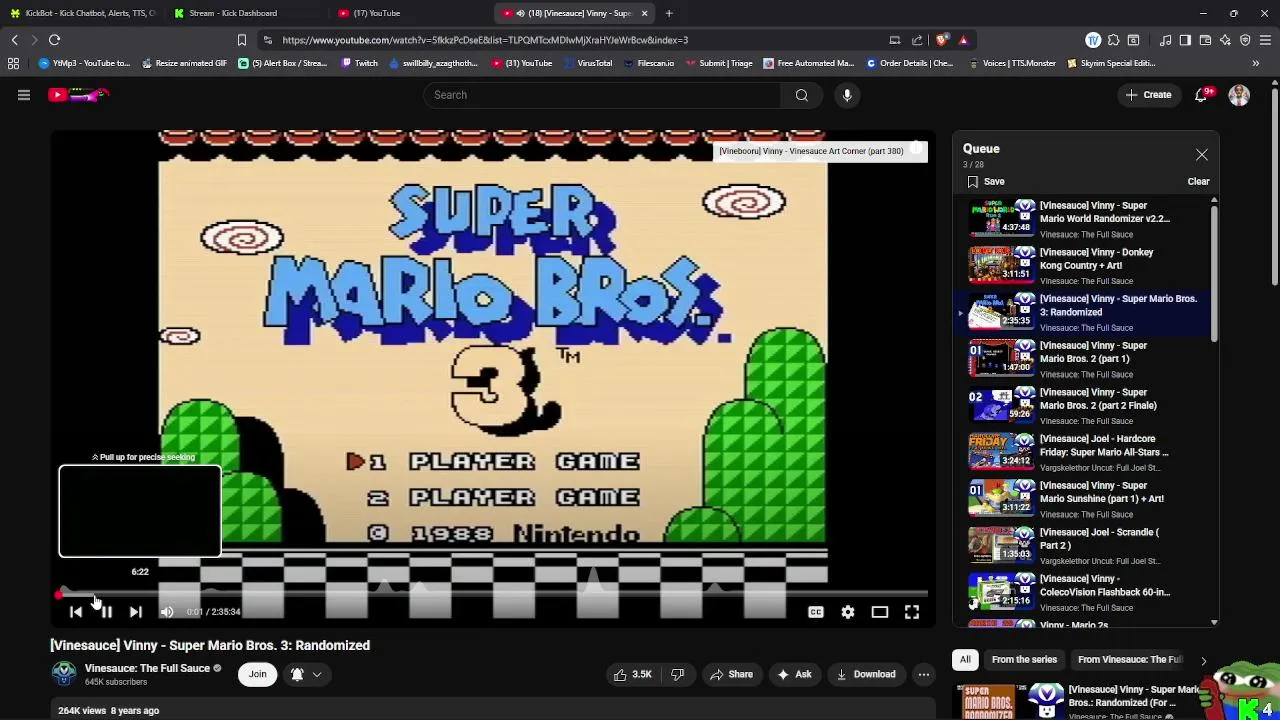
Task: Switch to theater mode
Action: 880,612
